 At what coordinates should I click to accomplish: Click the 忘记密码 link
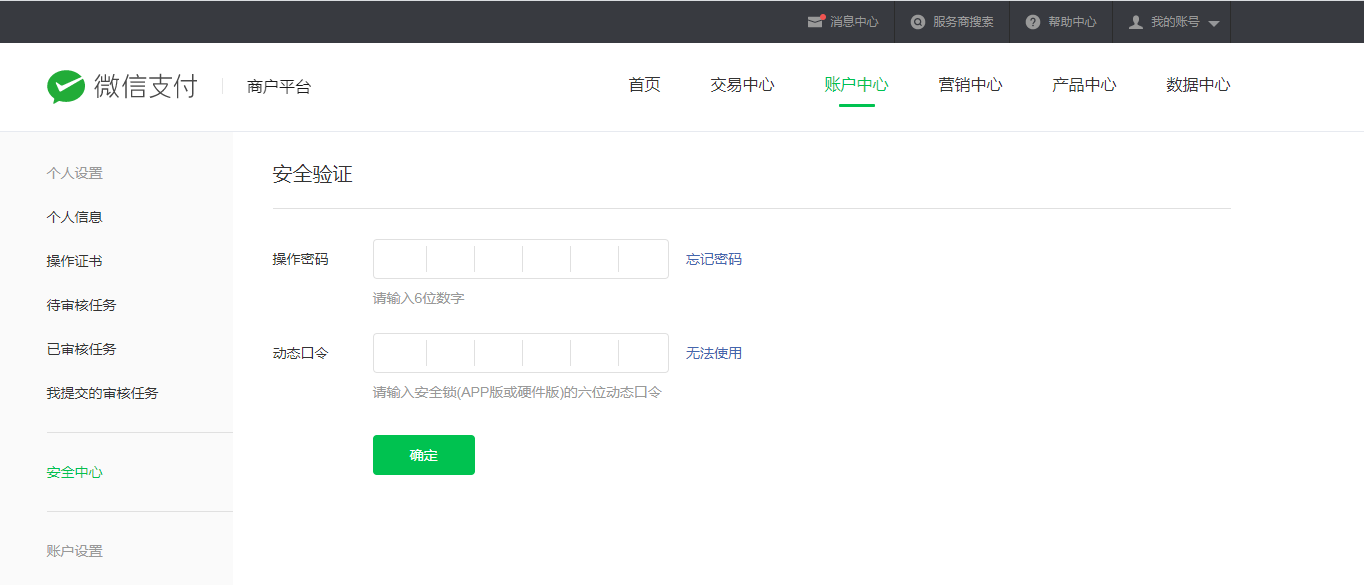coord(714,259)
